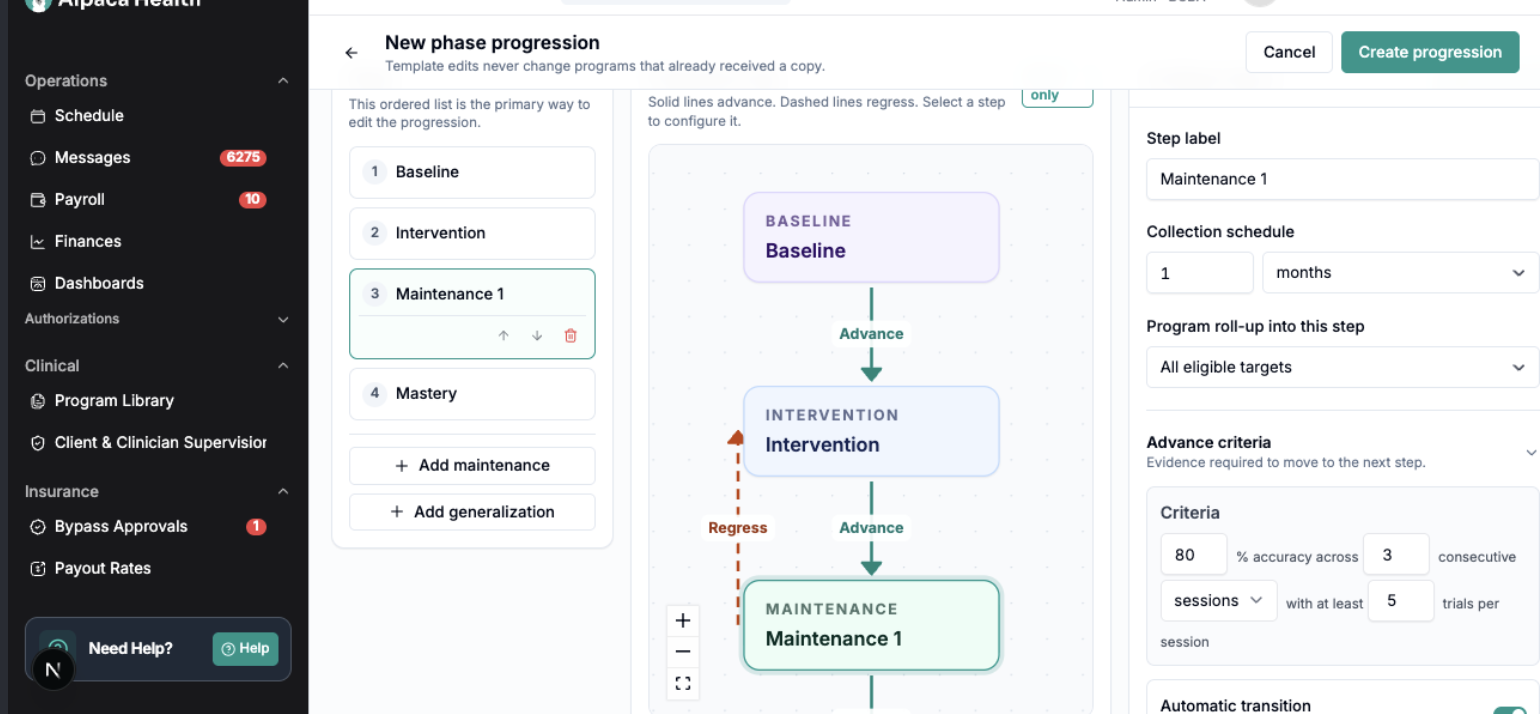
Task: Toggle the Automatic transition switch
Action: click(1510, 710)
